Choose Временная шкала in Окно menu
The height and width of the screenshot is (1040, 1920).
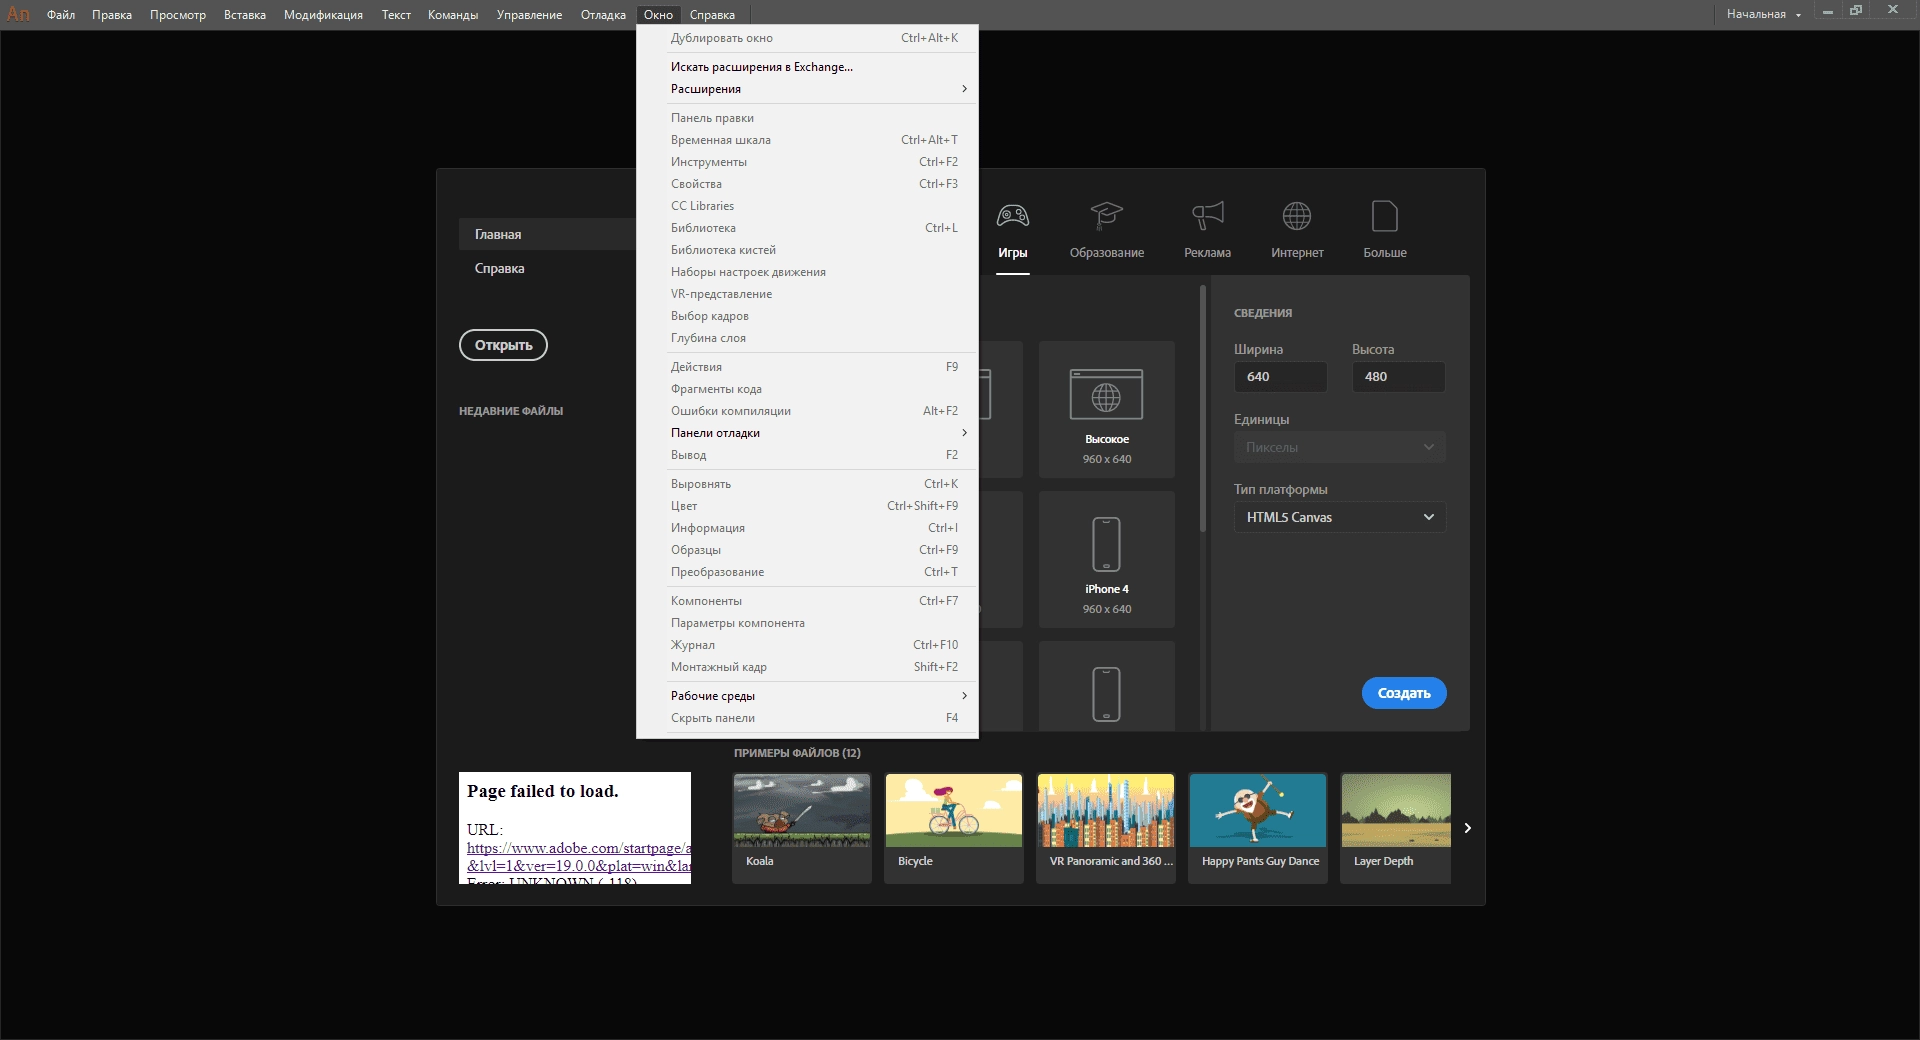pyautogui.click(x=807, y=140)
